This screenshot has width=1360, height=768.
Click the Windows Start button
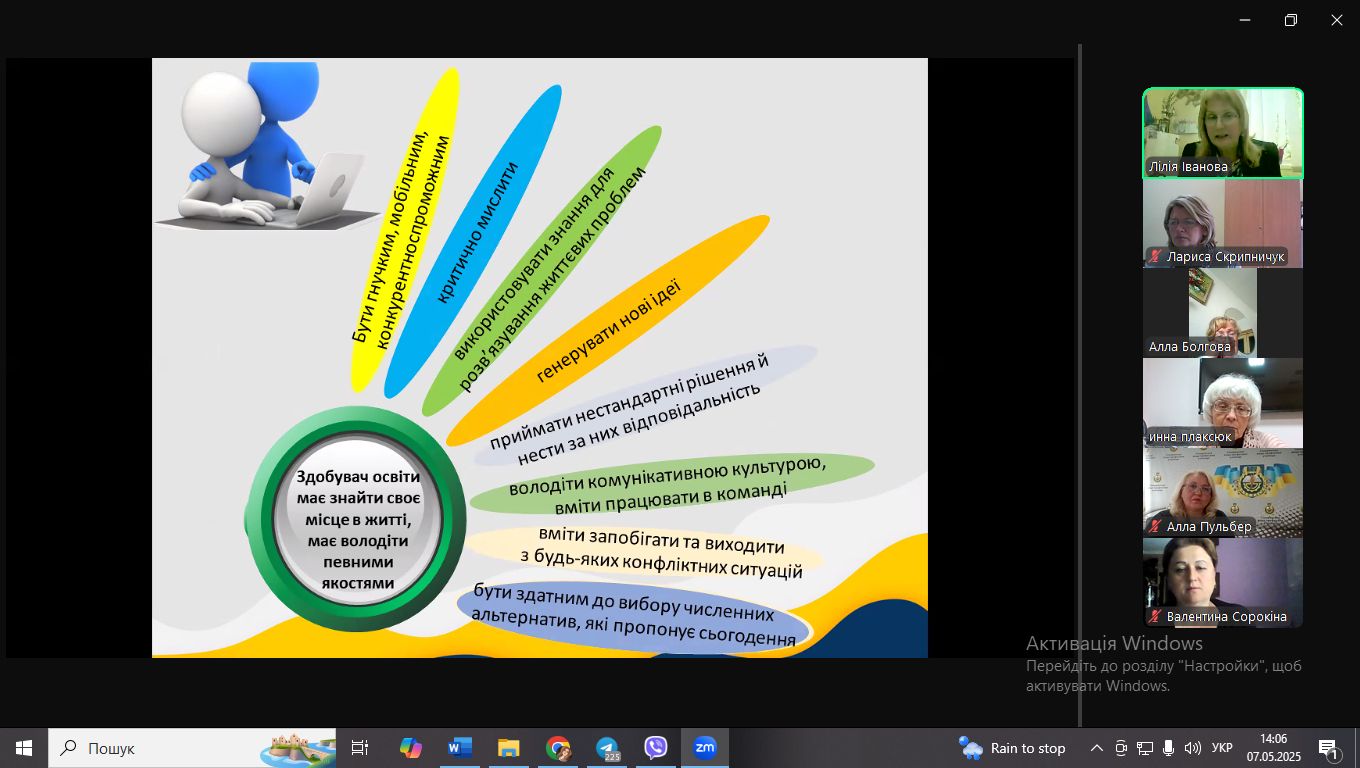(24, 748)
